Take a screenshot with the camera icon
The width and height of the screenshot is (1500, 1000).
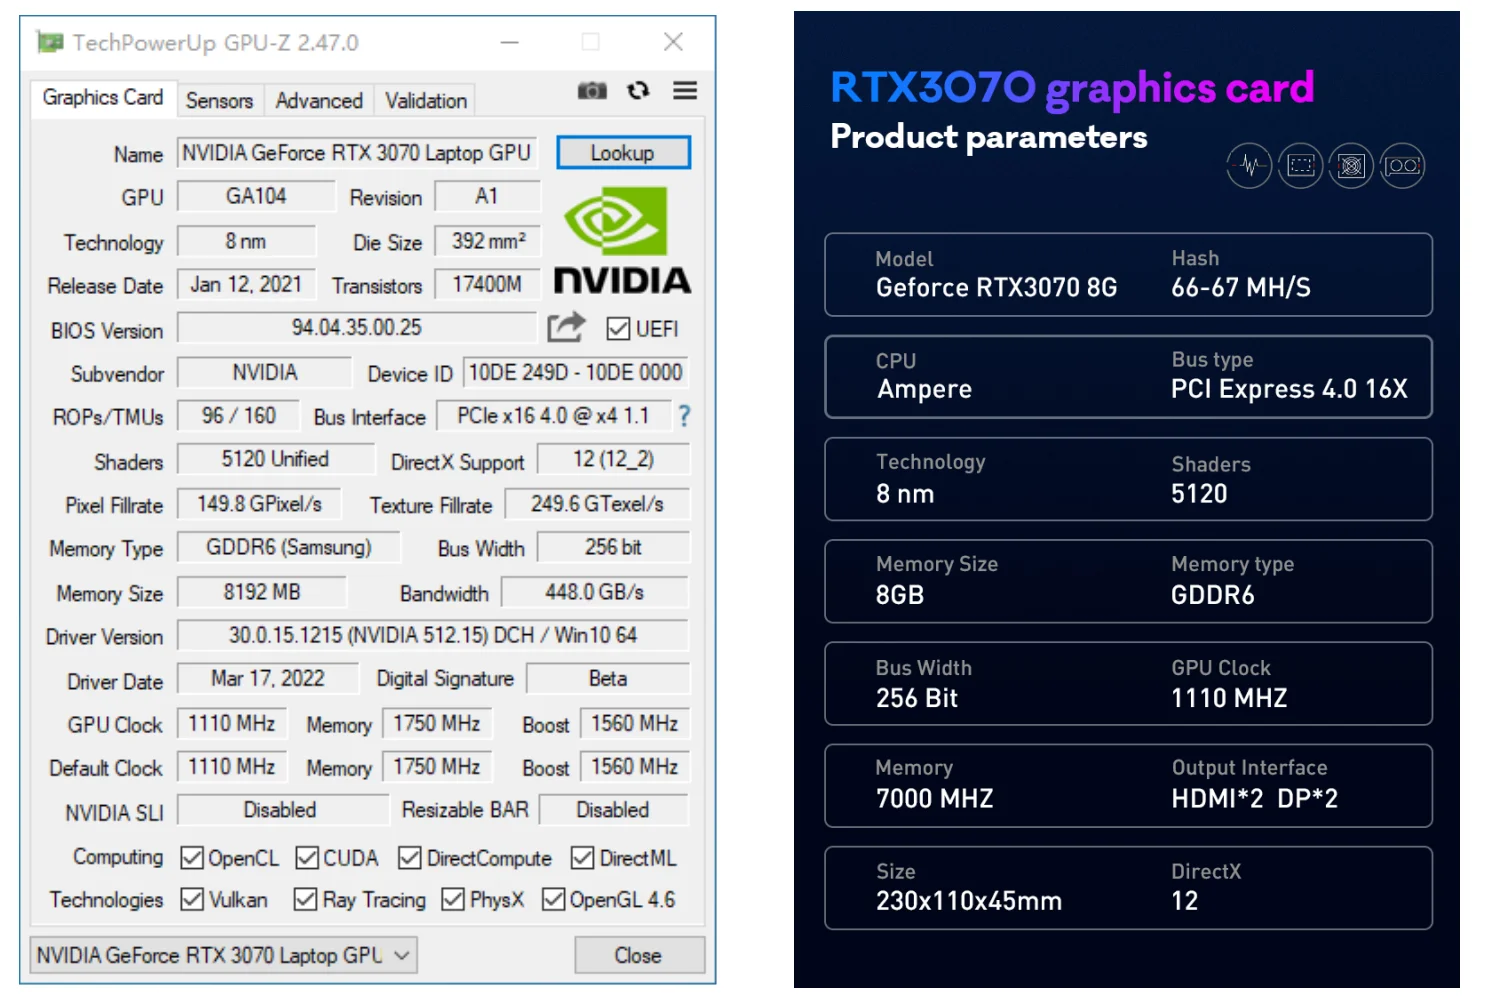pyautogui.click(x=592, y=91)
